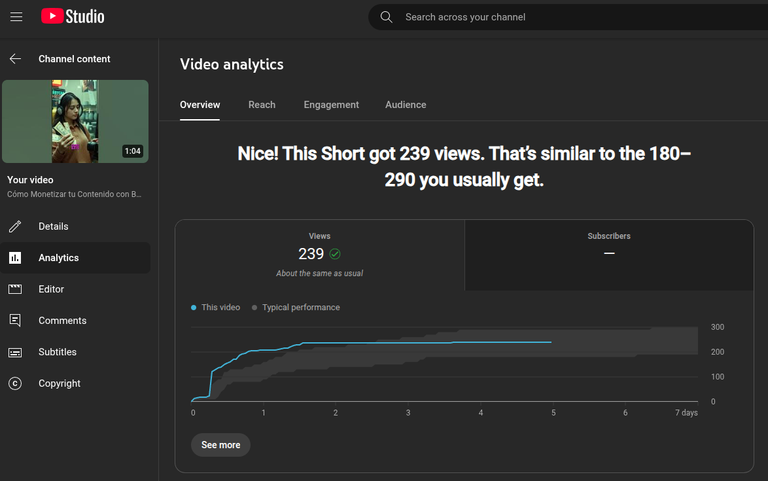
Task: Click the See more button
Action: [x=220, y=445]
